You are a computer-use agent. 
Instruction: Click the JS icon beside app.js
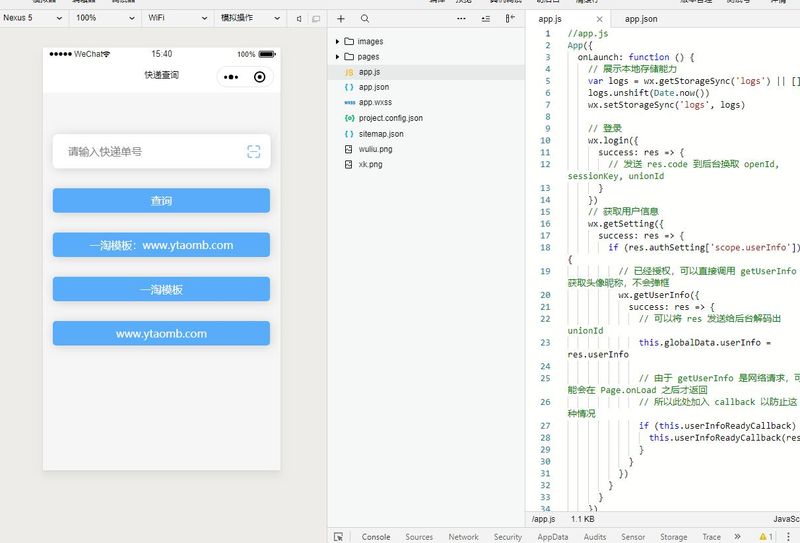(349, 72)
